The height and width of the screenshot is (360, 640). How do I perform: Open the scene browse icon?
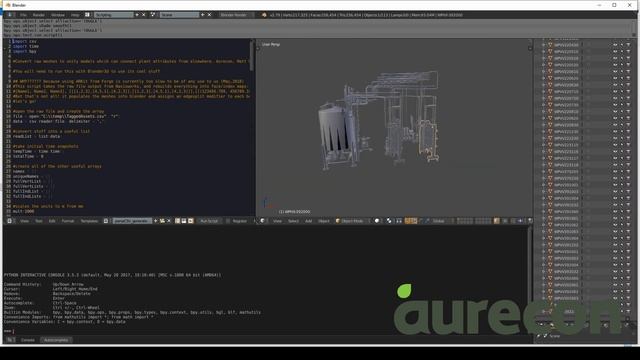tap(153, 15)
